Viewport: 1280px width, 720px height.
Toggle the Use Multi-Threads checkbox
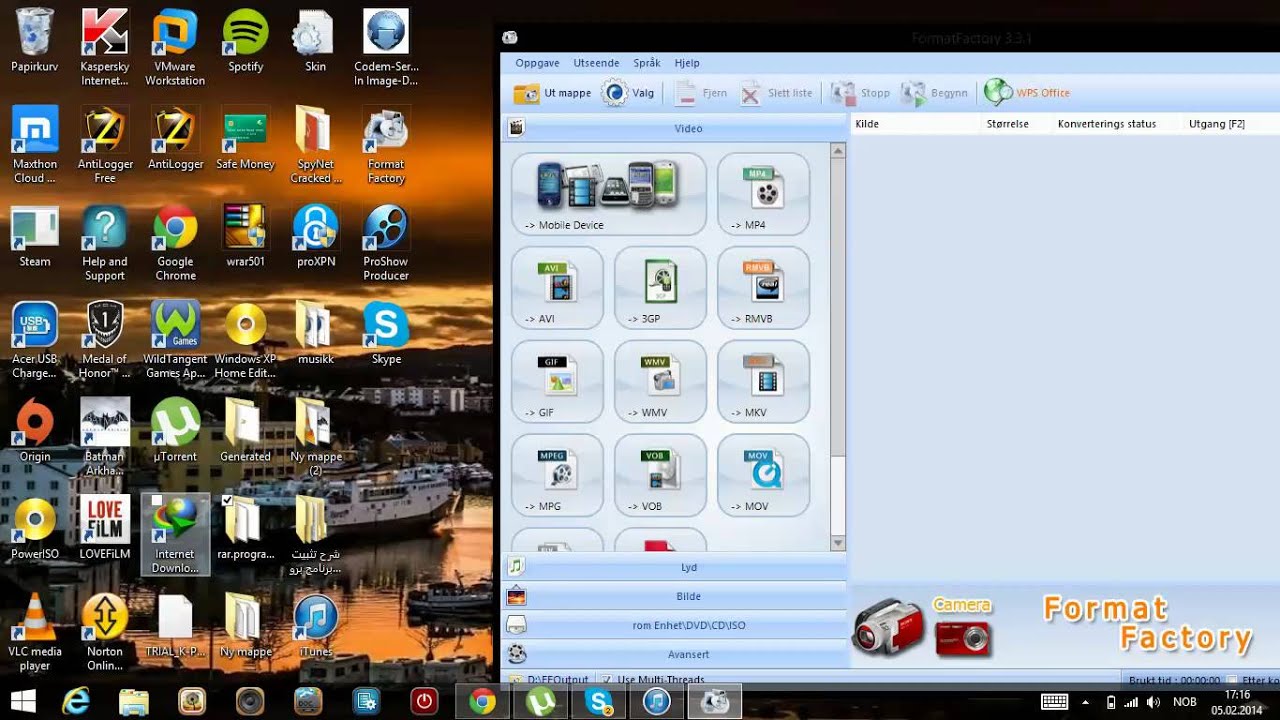click(x=607, y=680)
